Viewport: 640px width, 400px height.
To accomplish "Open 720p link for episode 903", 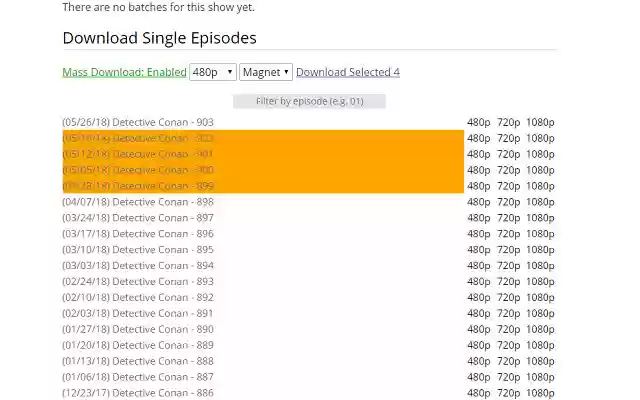I will (x=508, y=122).
